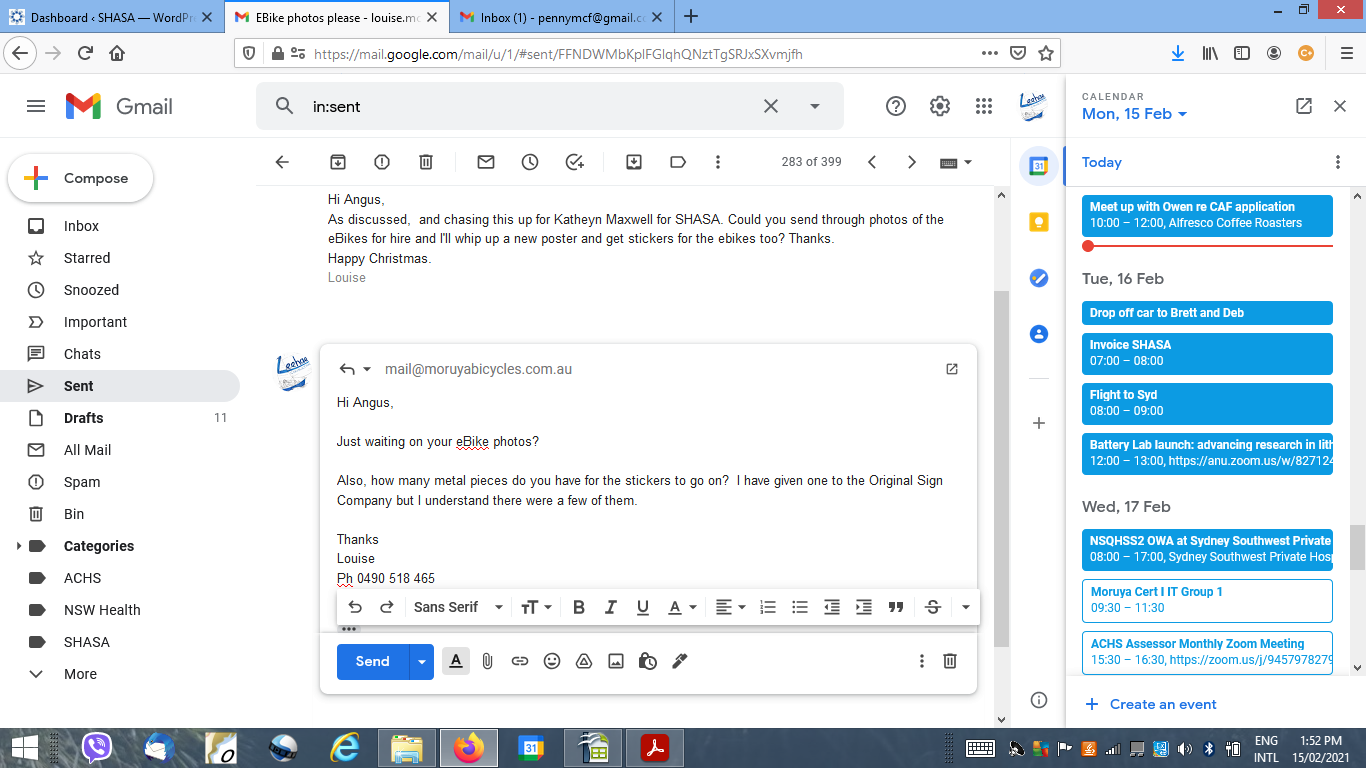
Task: Discard the draft with the trash icon
Action: click(950, 661)
